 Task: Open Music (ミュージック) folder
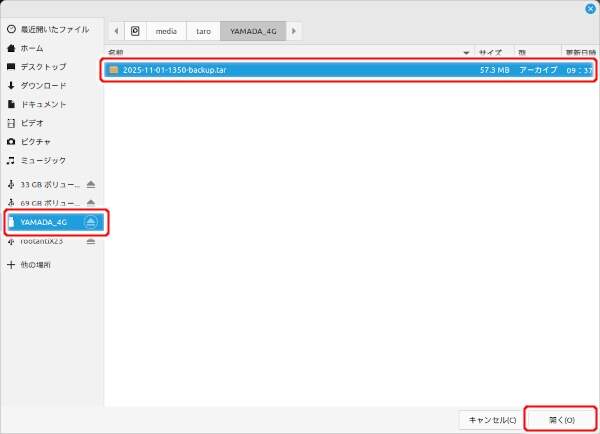[43, 160]
